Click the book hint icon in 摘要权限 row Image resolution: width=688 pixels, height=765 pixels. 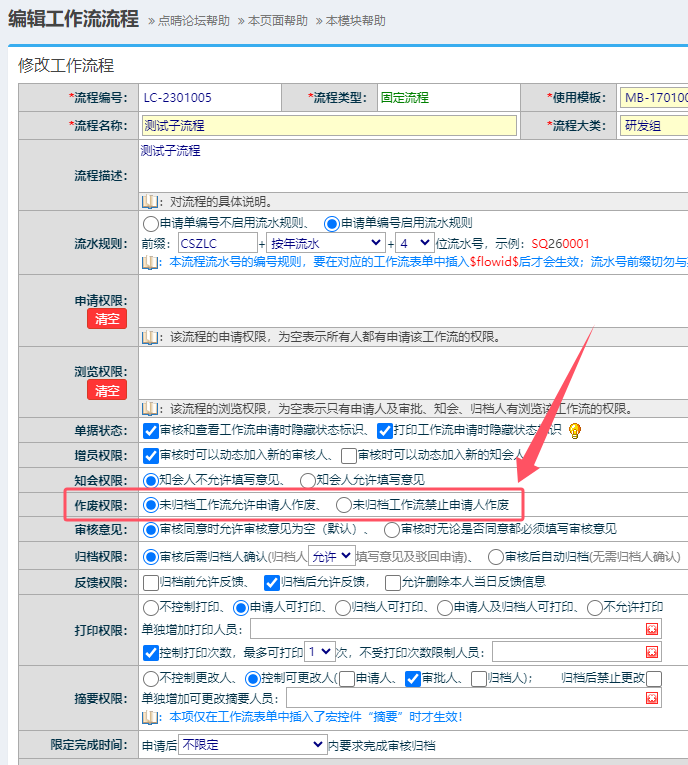click(150, 717)
